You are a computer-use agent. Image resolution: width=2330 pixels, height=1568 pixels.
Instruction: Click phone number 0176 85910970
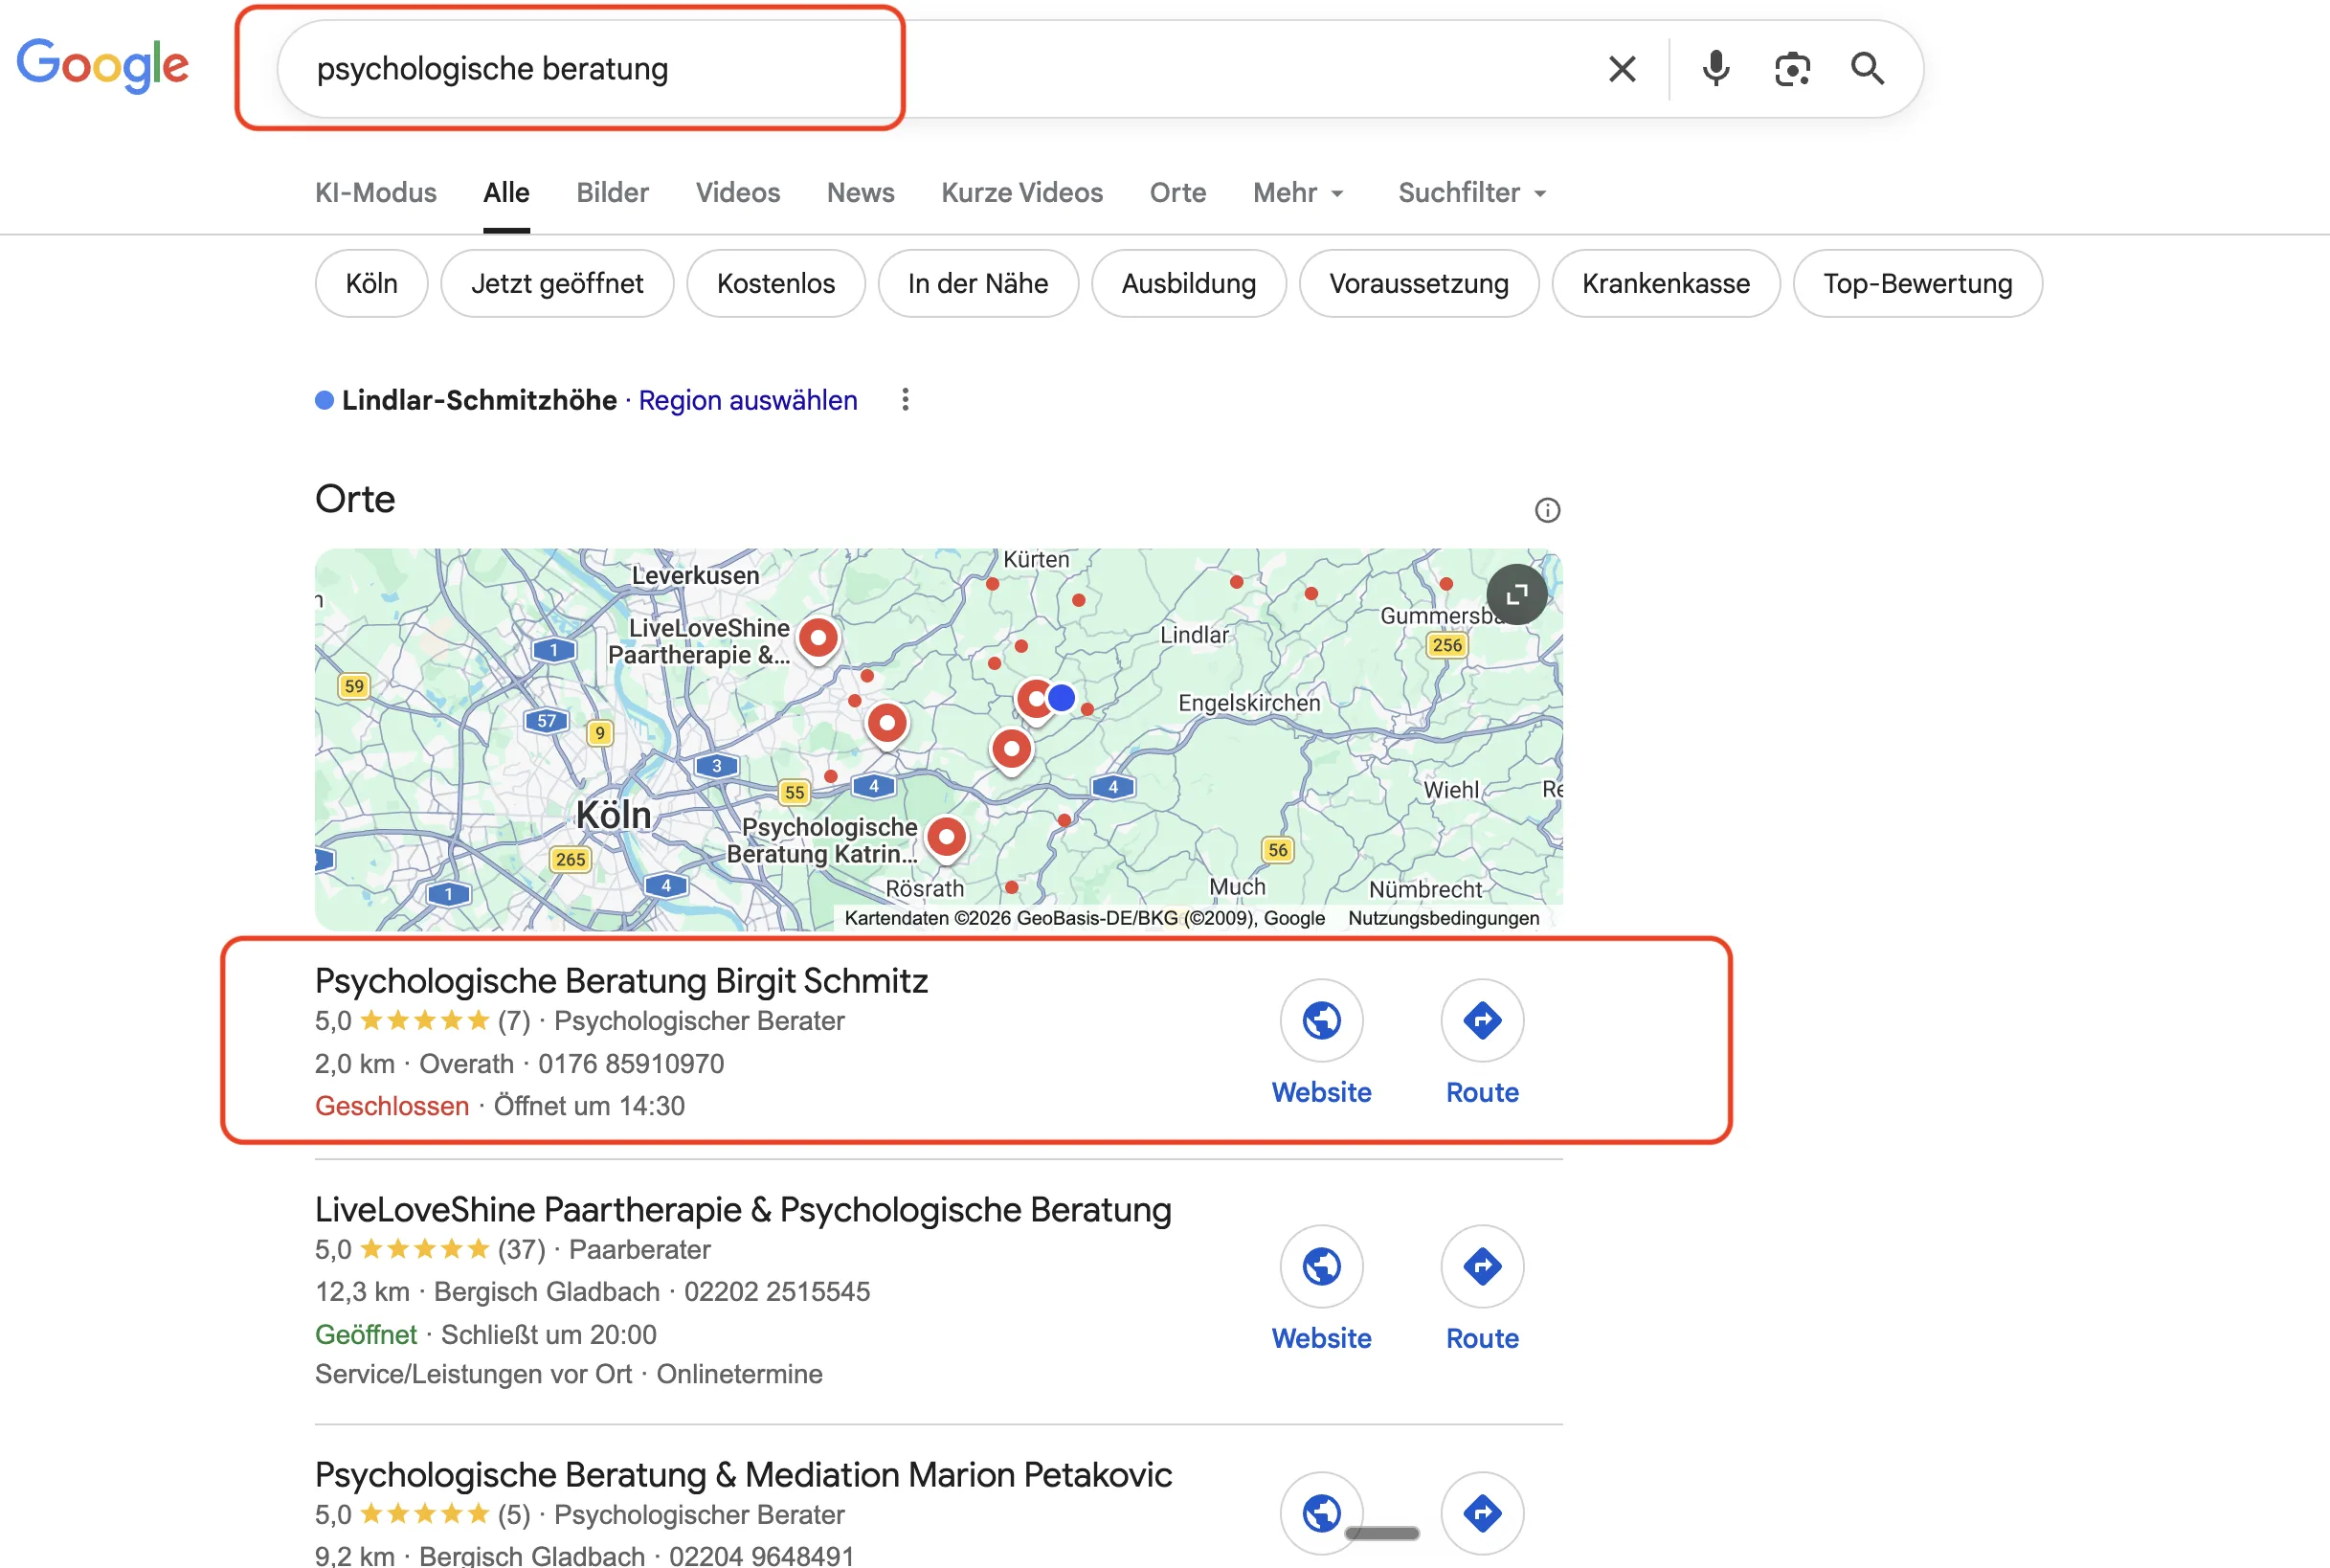click(x=630, y=1063)
